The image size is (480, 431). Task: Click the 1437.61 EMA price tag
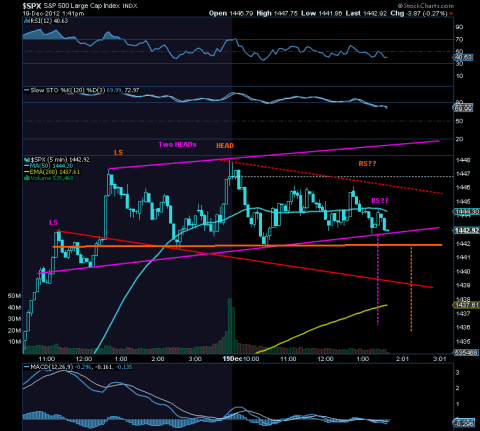pos(467,305)
